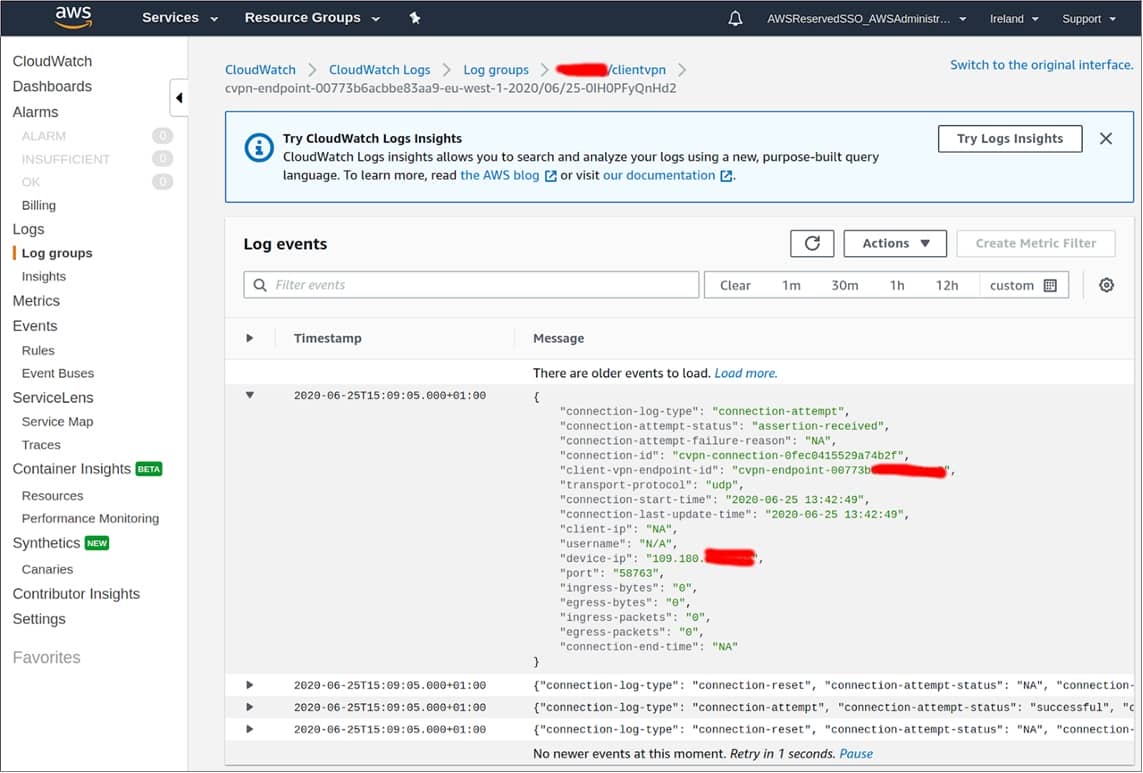Open the our documentation link
The image size is (1143, 773).
[x=667, y=176]
